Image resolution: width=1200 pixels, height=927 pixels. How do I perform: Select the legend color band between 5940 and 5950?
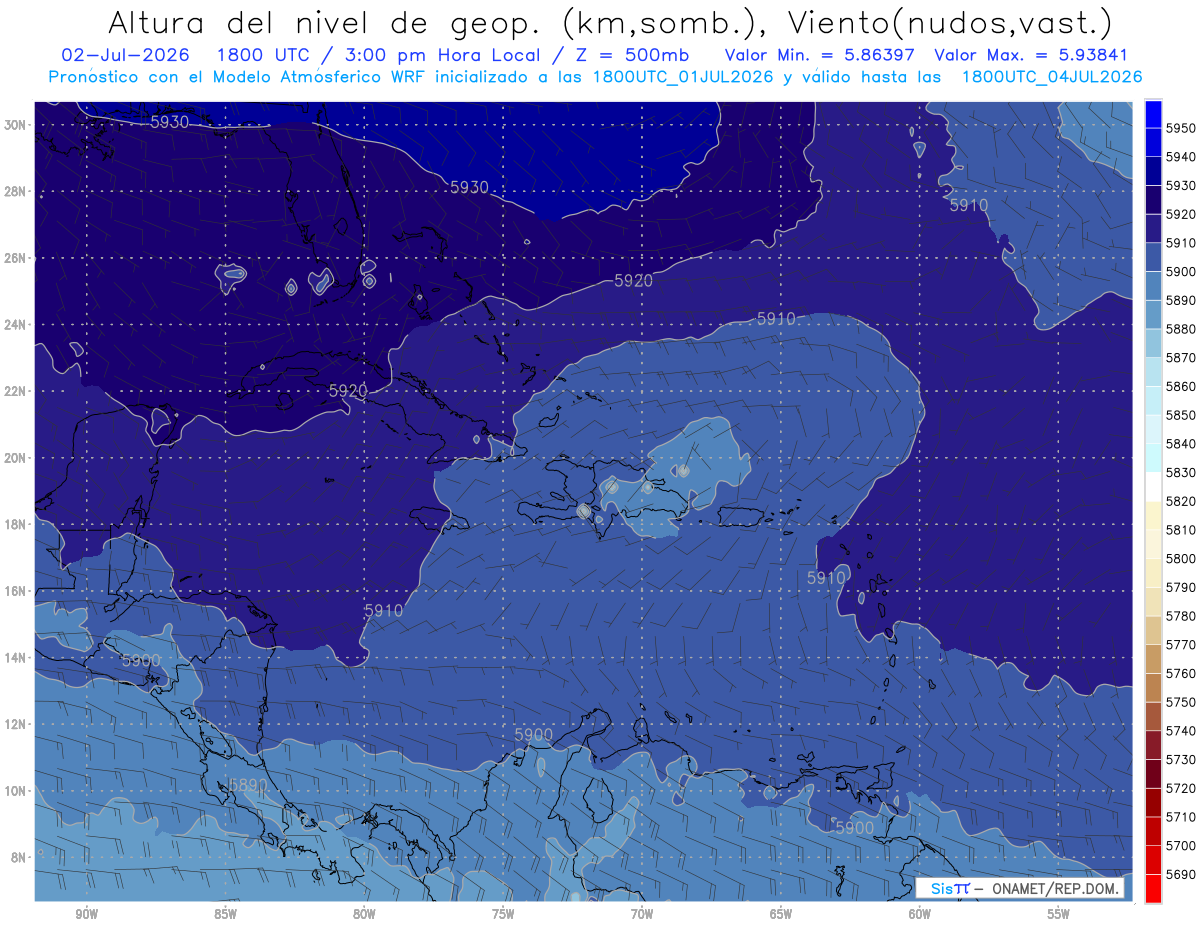pyautogui.click(x=1153, y=142)
